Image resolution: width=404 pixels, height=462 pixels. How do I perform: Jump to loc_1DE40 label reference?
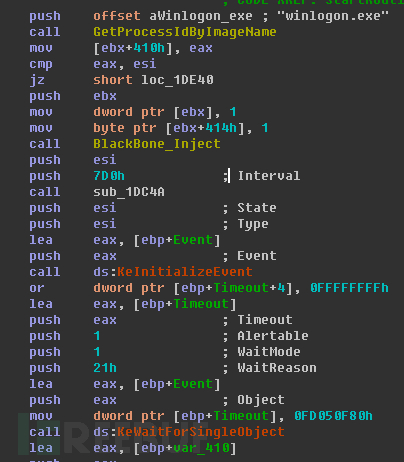pos(177,80)
